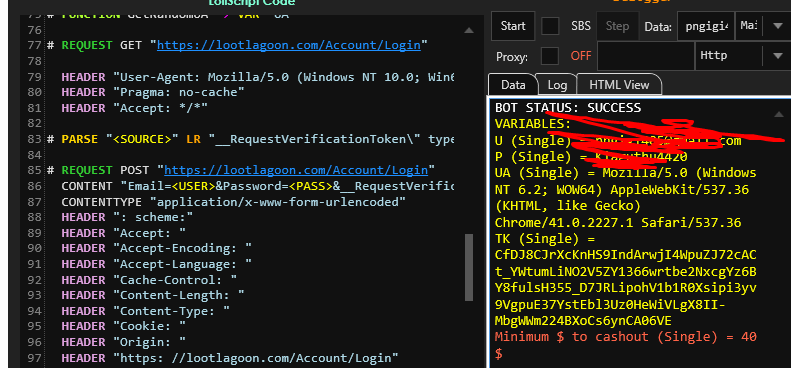Click the OFF proxy status label

581,56
